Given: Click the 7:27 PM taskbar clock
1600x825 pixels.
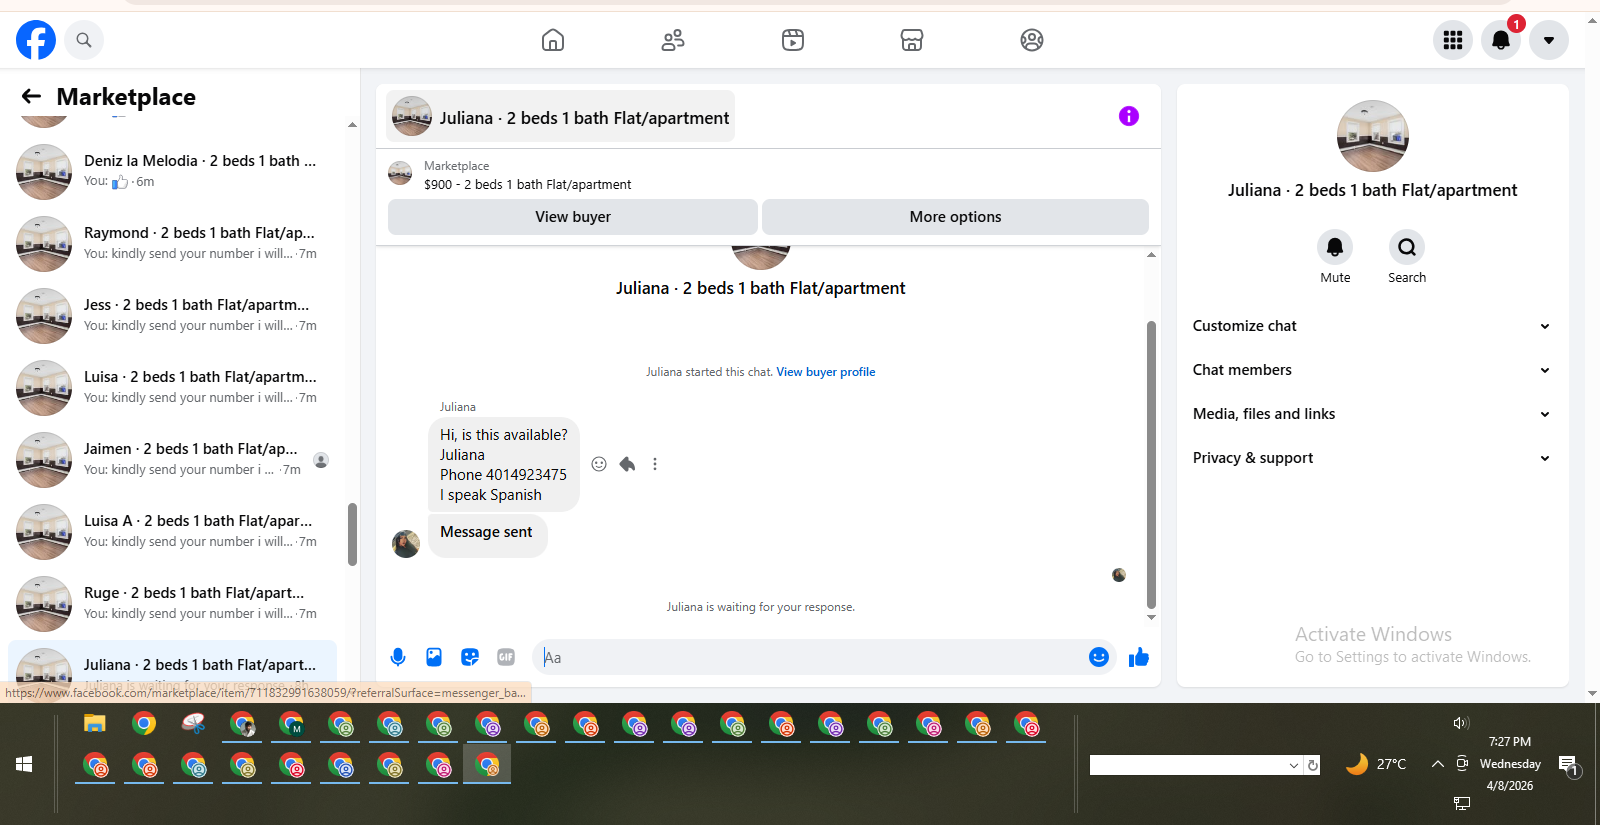Looking at the screenshot, I should coord(1510,742).
